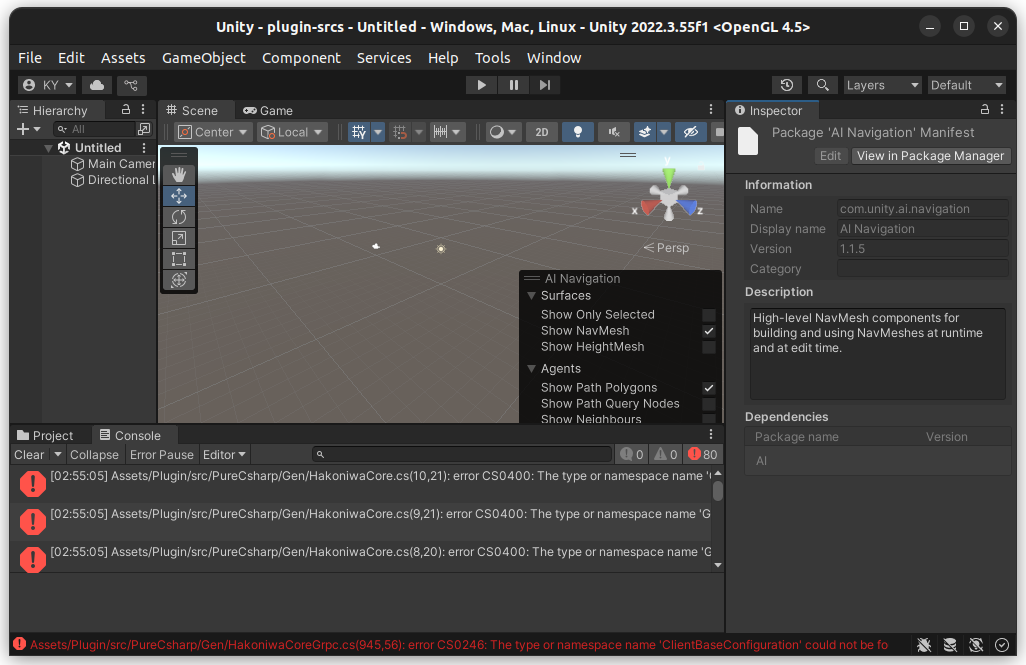The image size is (1026, 665).
Task: Open Hierarchy panel options menu
Action: point(143,109)
